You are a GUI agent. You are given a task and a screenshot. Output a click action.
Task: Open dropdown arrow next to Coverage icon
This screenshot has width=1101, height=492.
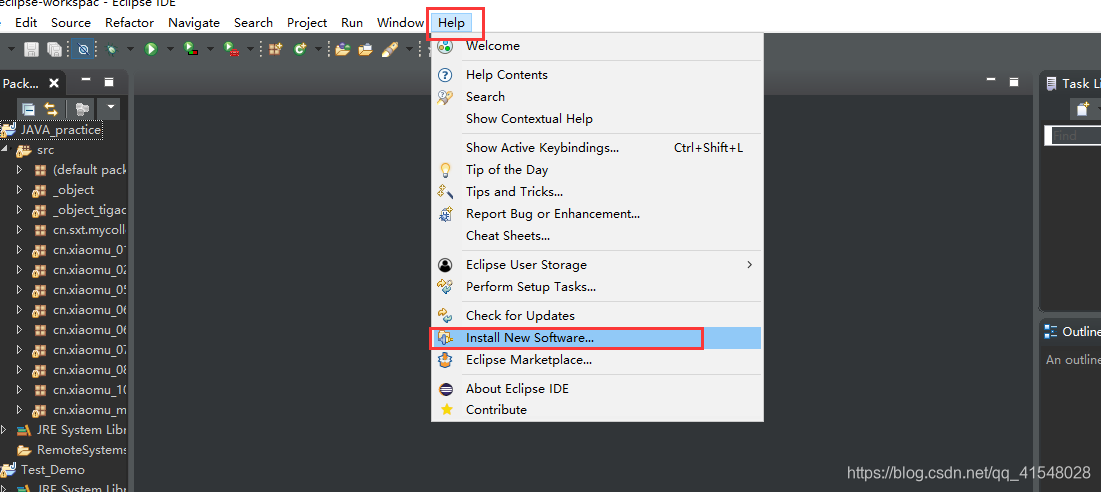pos(209,49)
